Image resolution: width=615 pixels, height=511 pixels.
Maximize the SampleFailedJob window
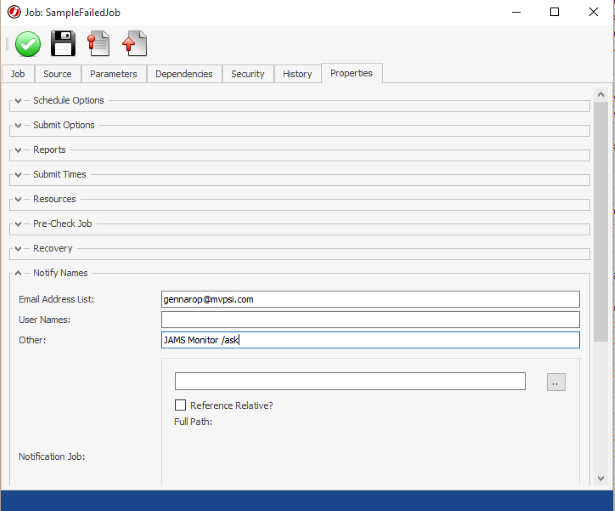[x=555, y=12]
